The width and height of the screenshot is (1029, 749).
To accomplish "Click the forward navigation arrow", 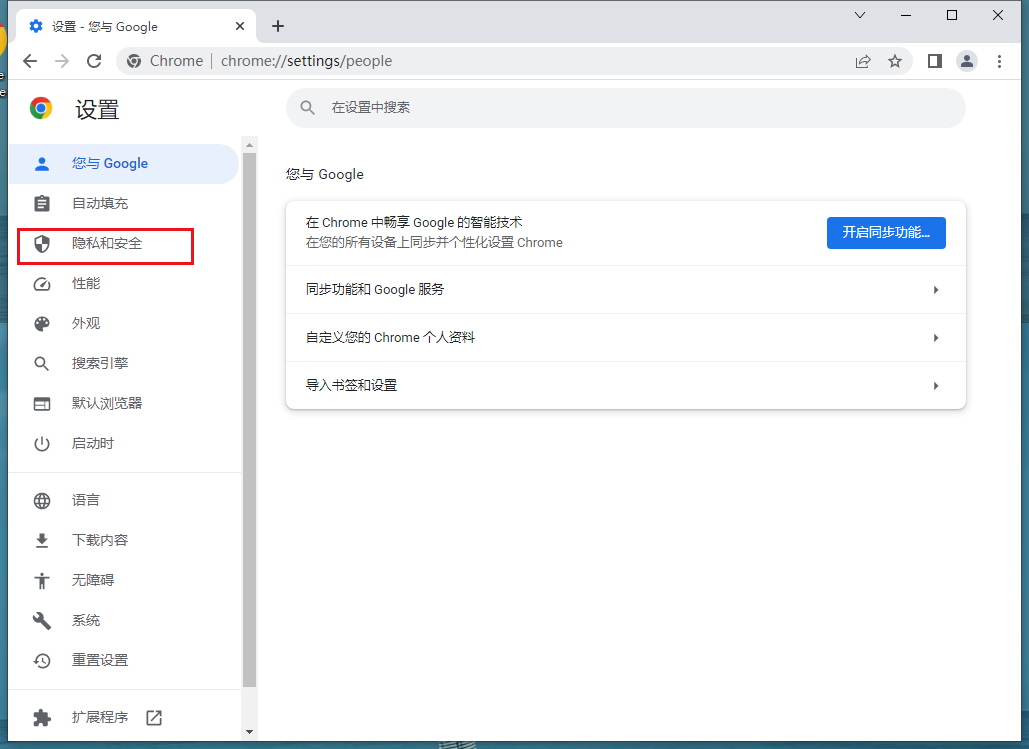I will (x=62, y=61).
